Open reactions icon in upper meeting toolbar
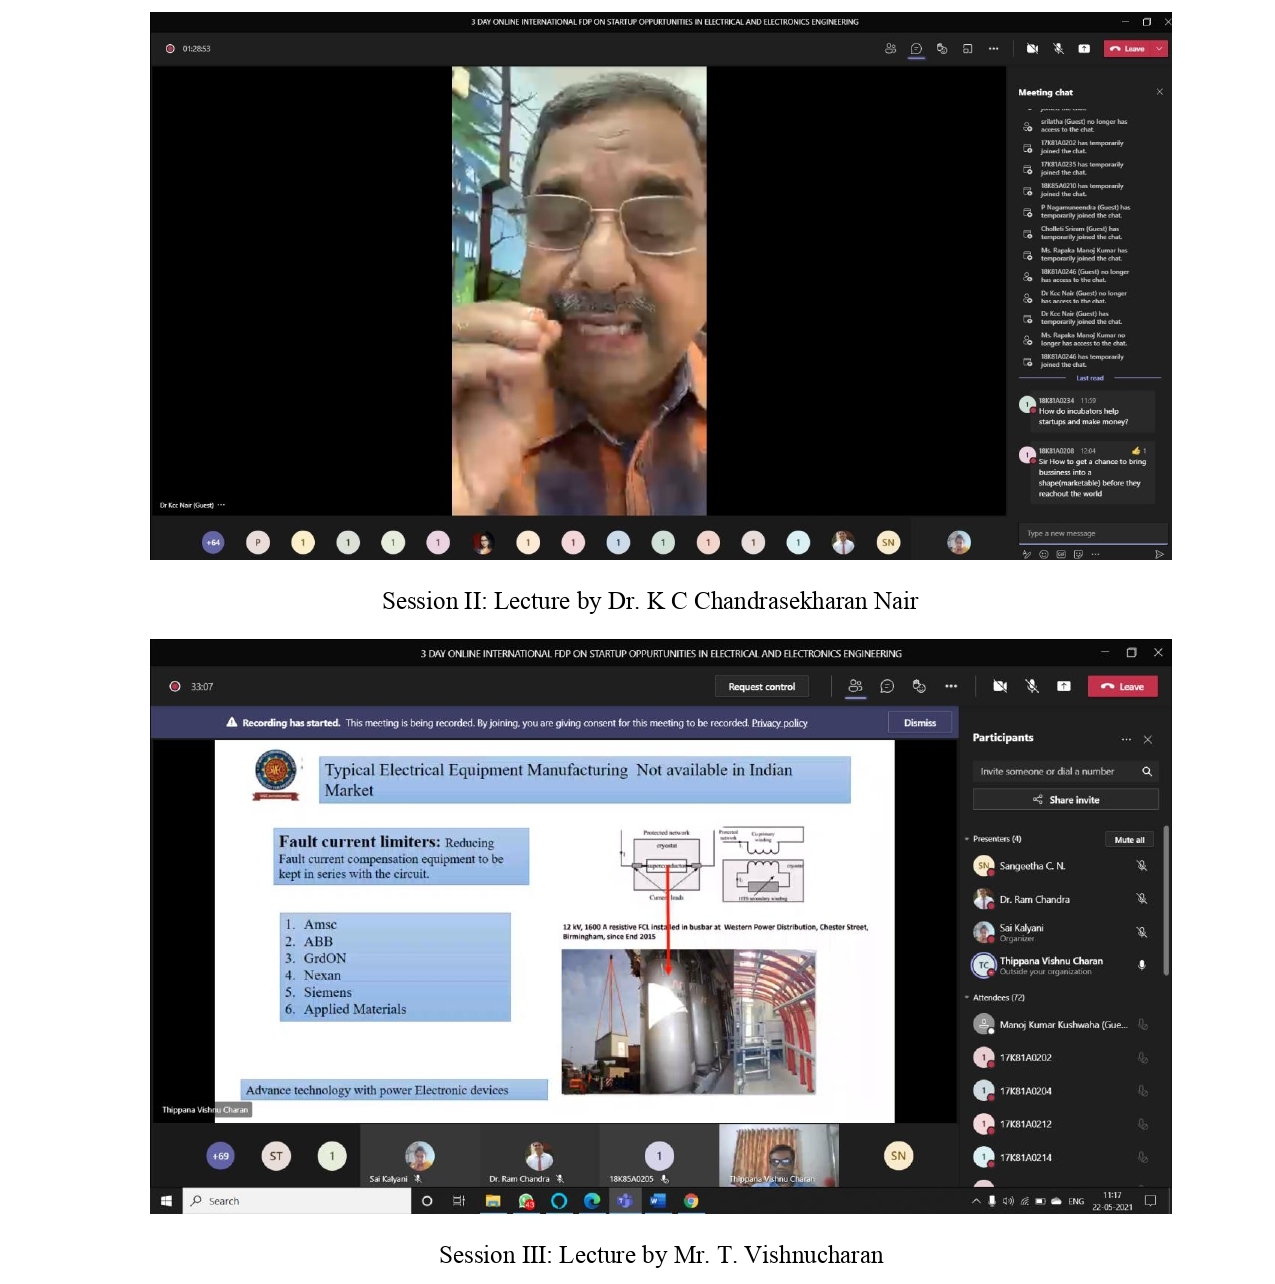1275x1284 pixels. [x=942, y=48]
